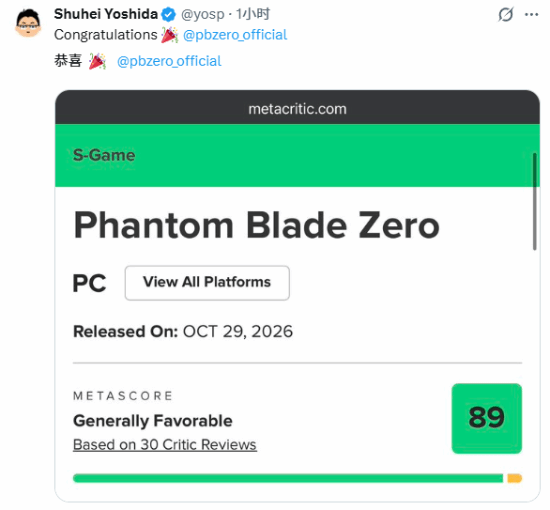Click the View All Platforms button
The height and width of the screenshot is (510, 550).
207,283
